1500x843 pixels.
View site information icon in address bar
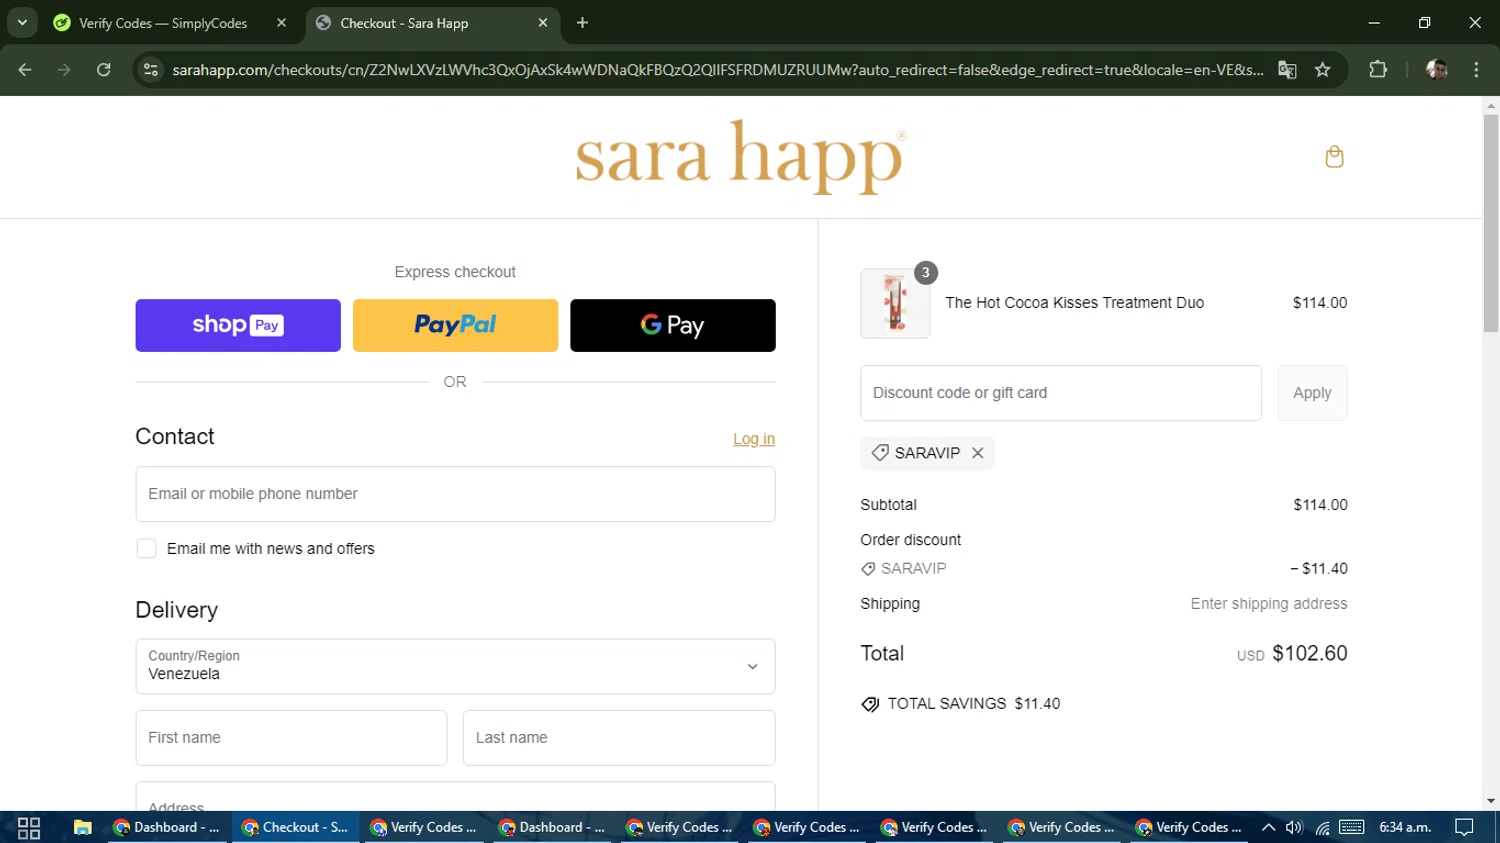pos(151,70)
